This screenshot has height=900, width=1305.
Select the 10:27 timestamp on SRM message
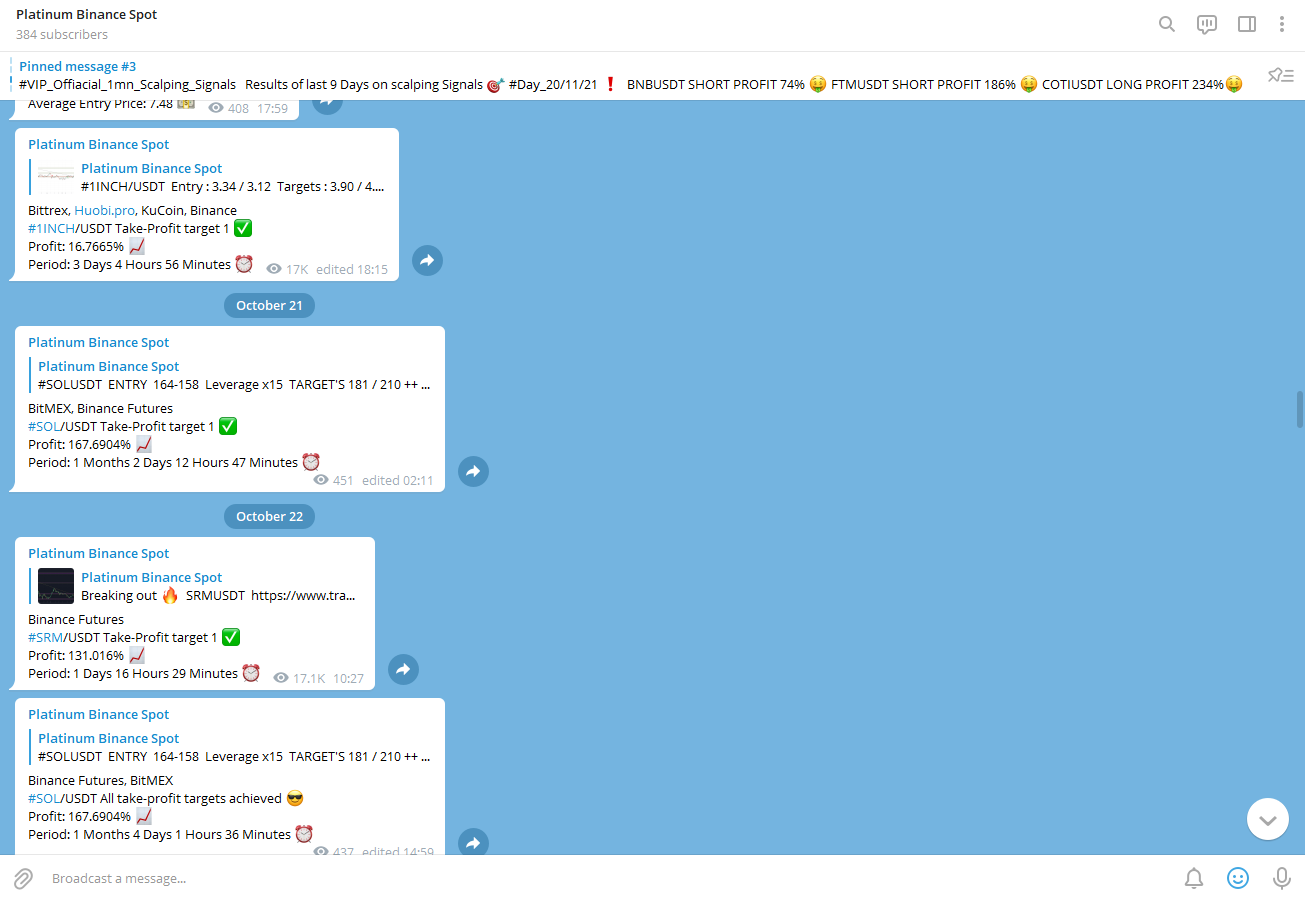[349, 678]
